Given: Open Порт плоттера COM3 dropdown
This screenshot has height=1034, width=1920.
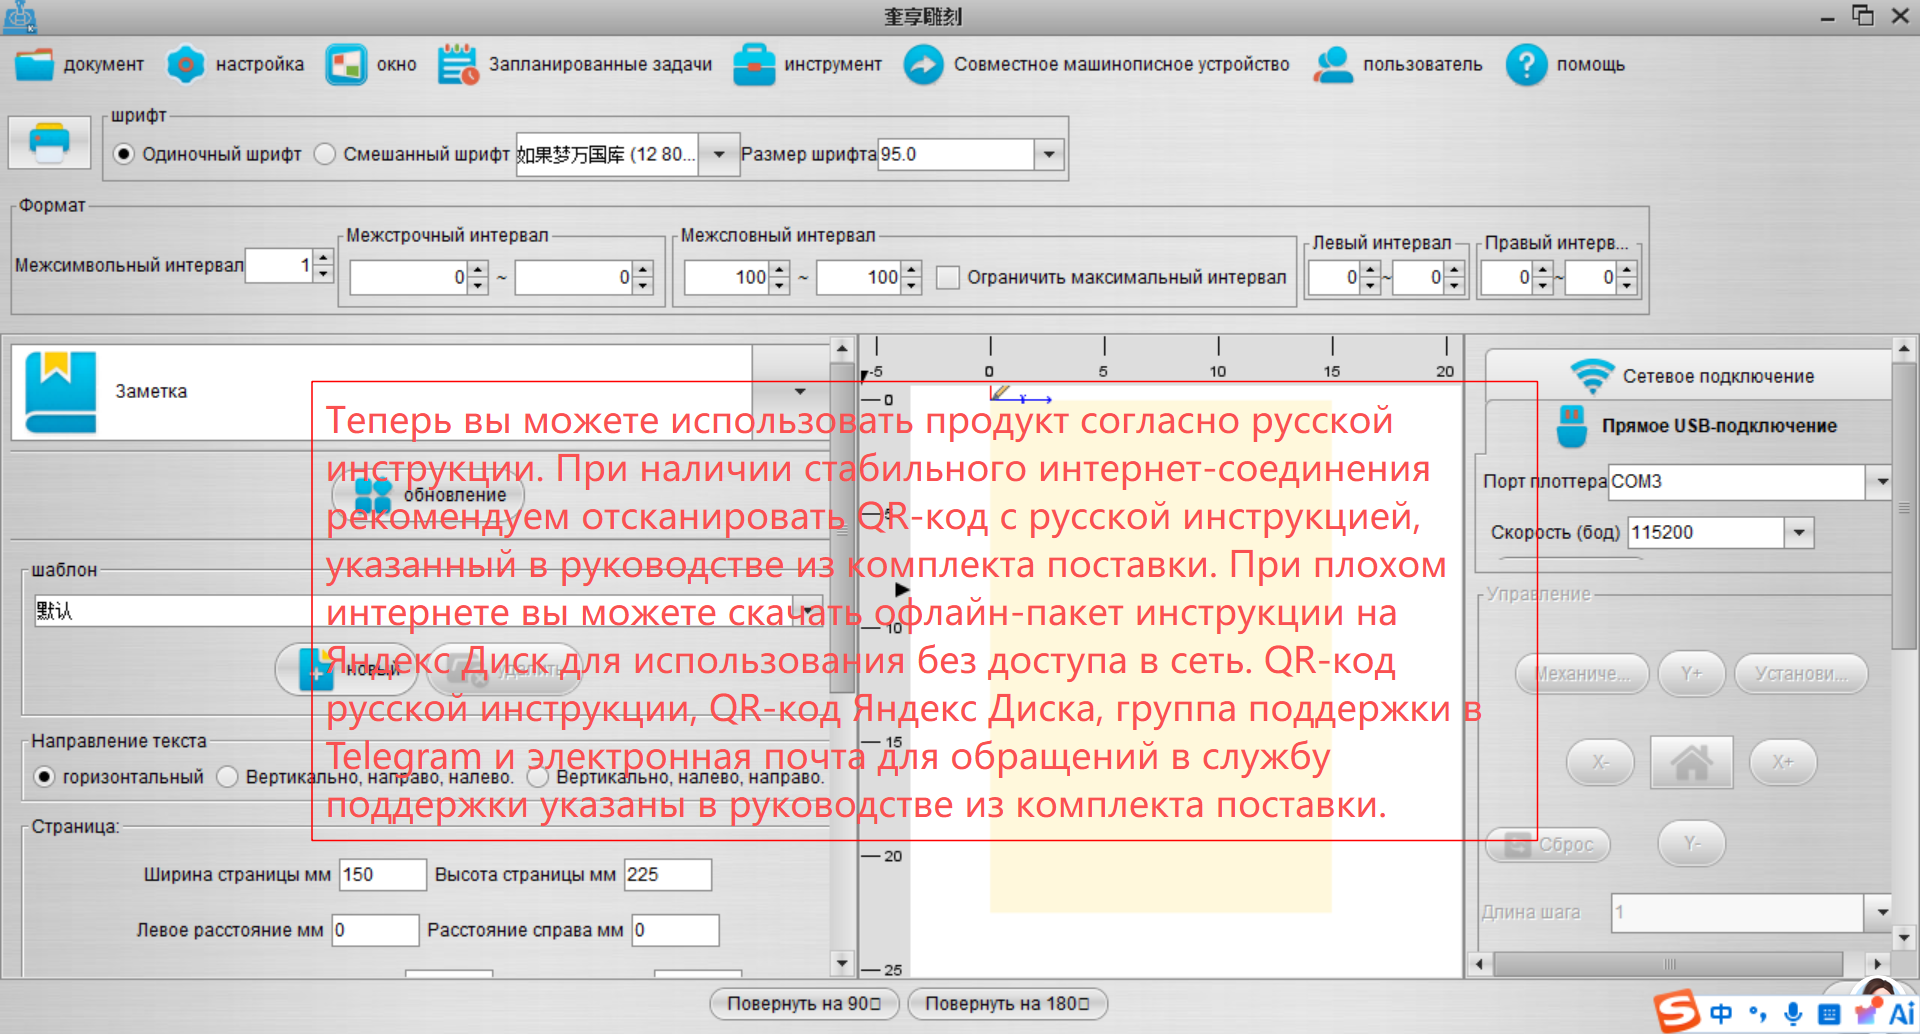Looking at the screenshot, I should (x=1882, y=481).
